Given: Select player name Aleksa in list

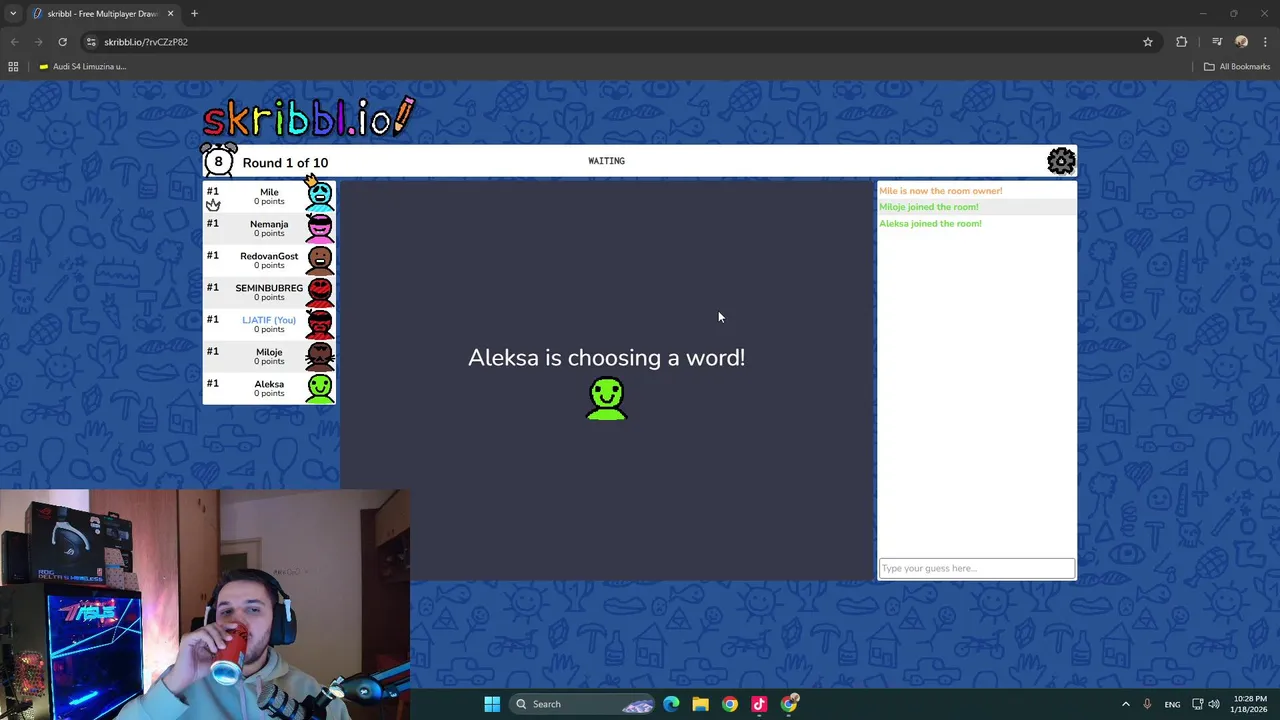Looking at the screenshot, I should point(269,384).
